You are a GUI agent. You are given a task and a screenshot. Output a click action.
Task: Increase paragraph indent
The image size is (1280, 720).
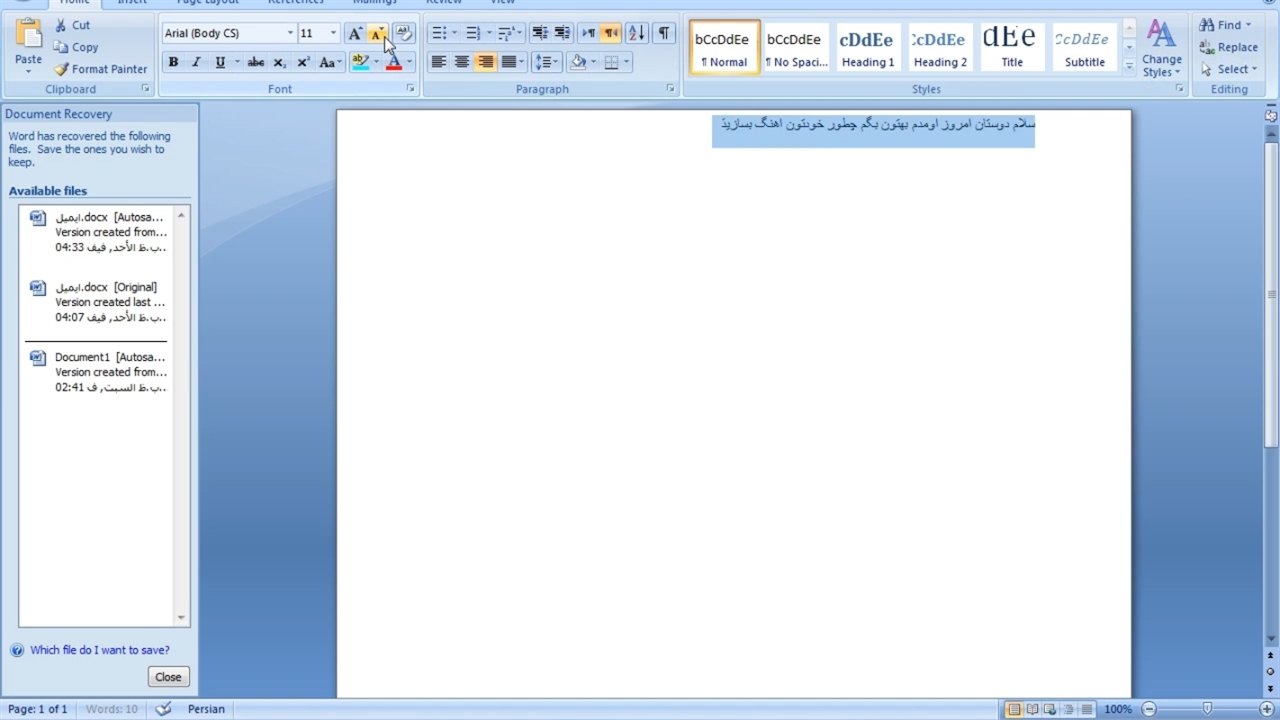click(x=563, y=34)
